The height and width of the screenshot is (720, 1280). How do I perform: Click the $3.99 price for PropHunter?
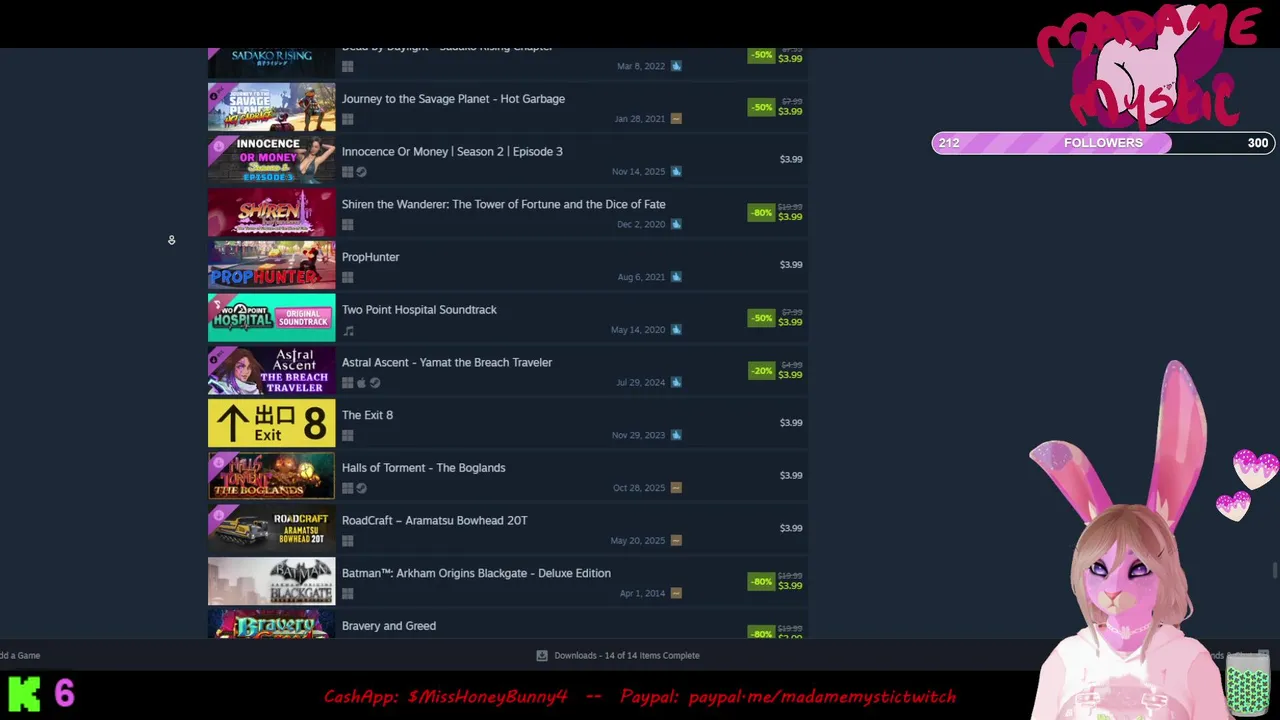(791, 265)
